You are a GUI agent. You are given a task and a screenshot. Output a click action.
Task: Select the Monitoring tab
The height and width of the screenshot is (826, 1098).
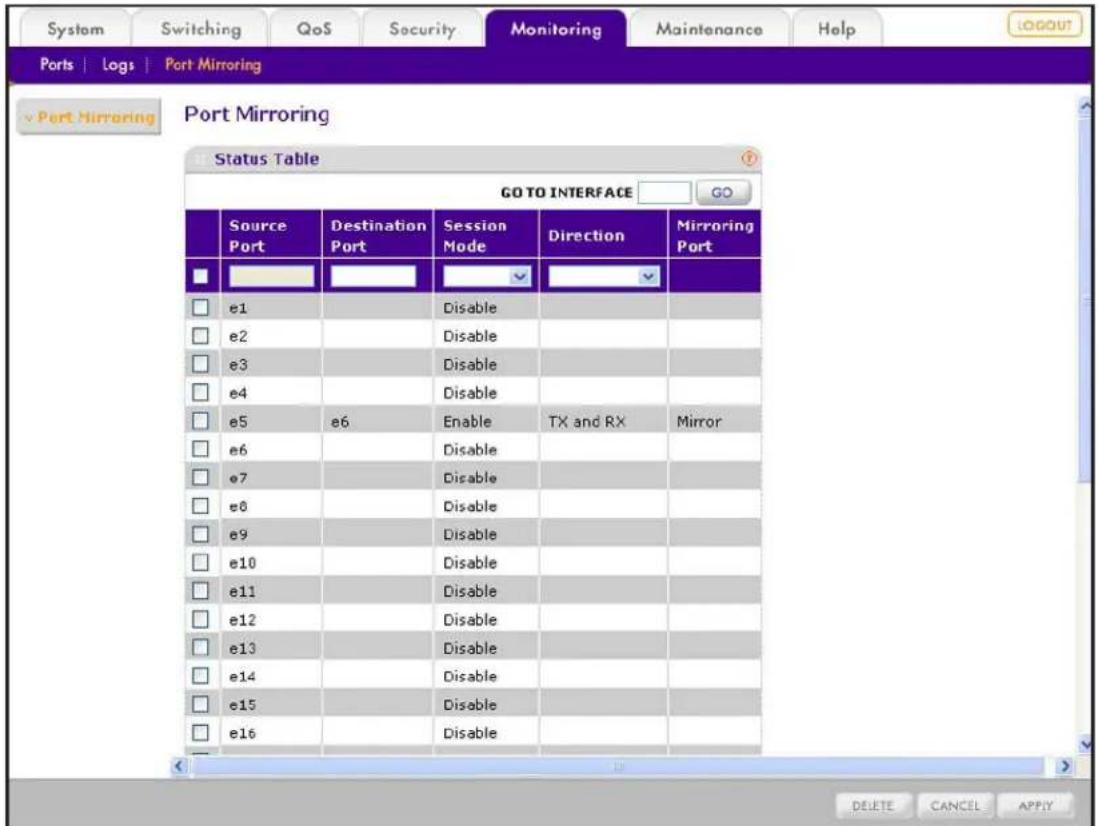(556, 29)
